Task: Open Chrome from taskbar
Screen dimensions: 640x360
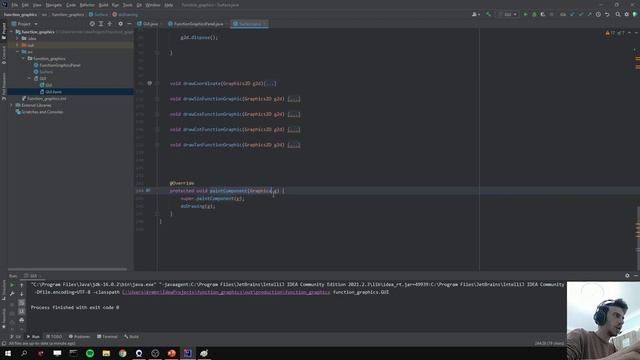Action: coord(122,353)
